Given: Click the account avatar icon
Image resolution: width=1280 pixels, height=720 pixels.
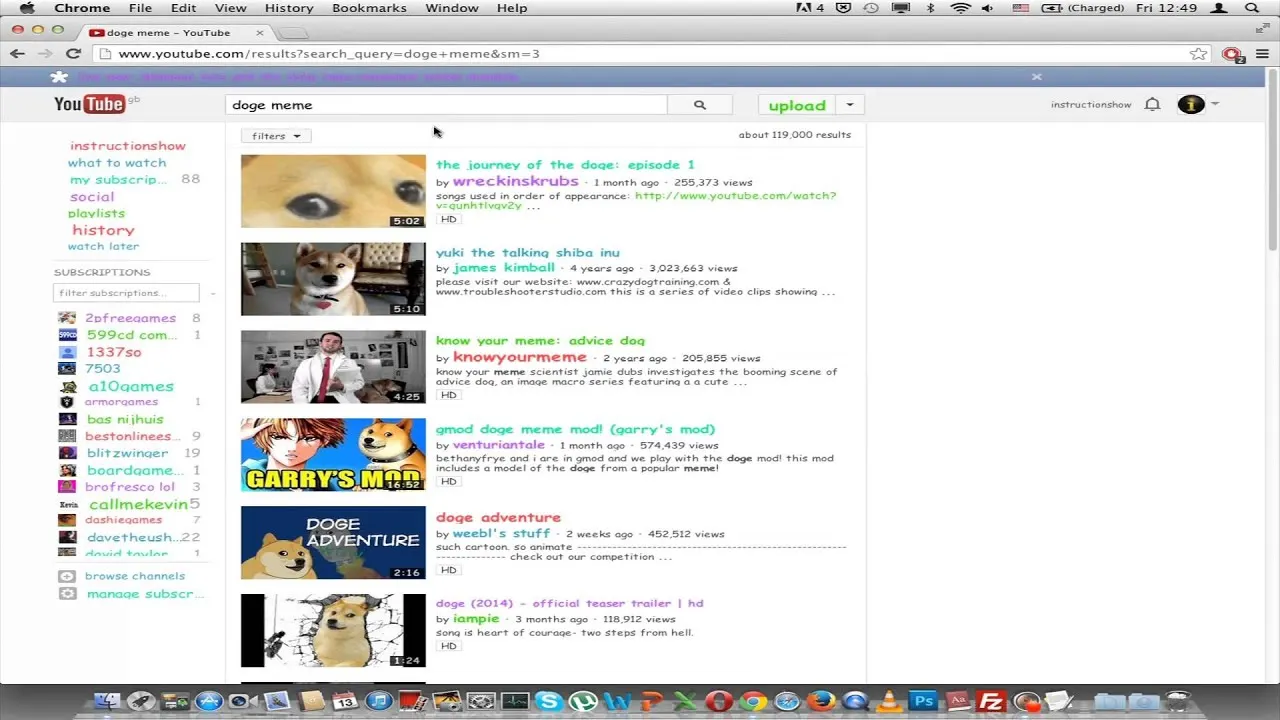Looking at the screenshot, I should [x=1190, y=104].
